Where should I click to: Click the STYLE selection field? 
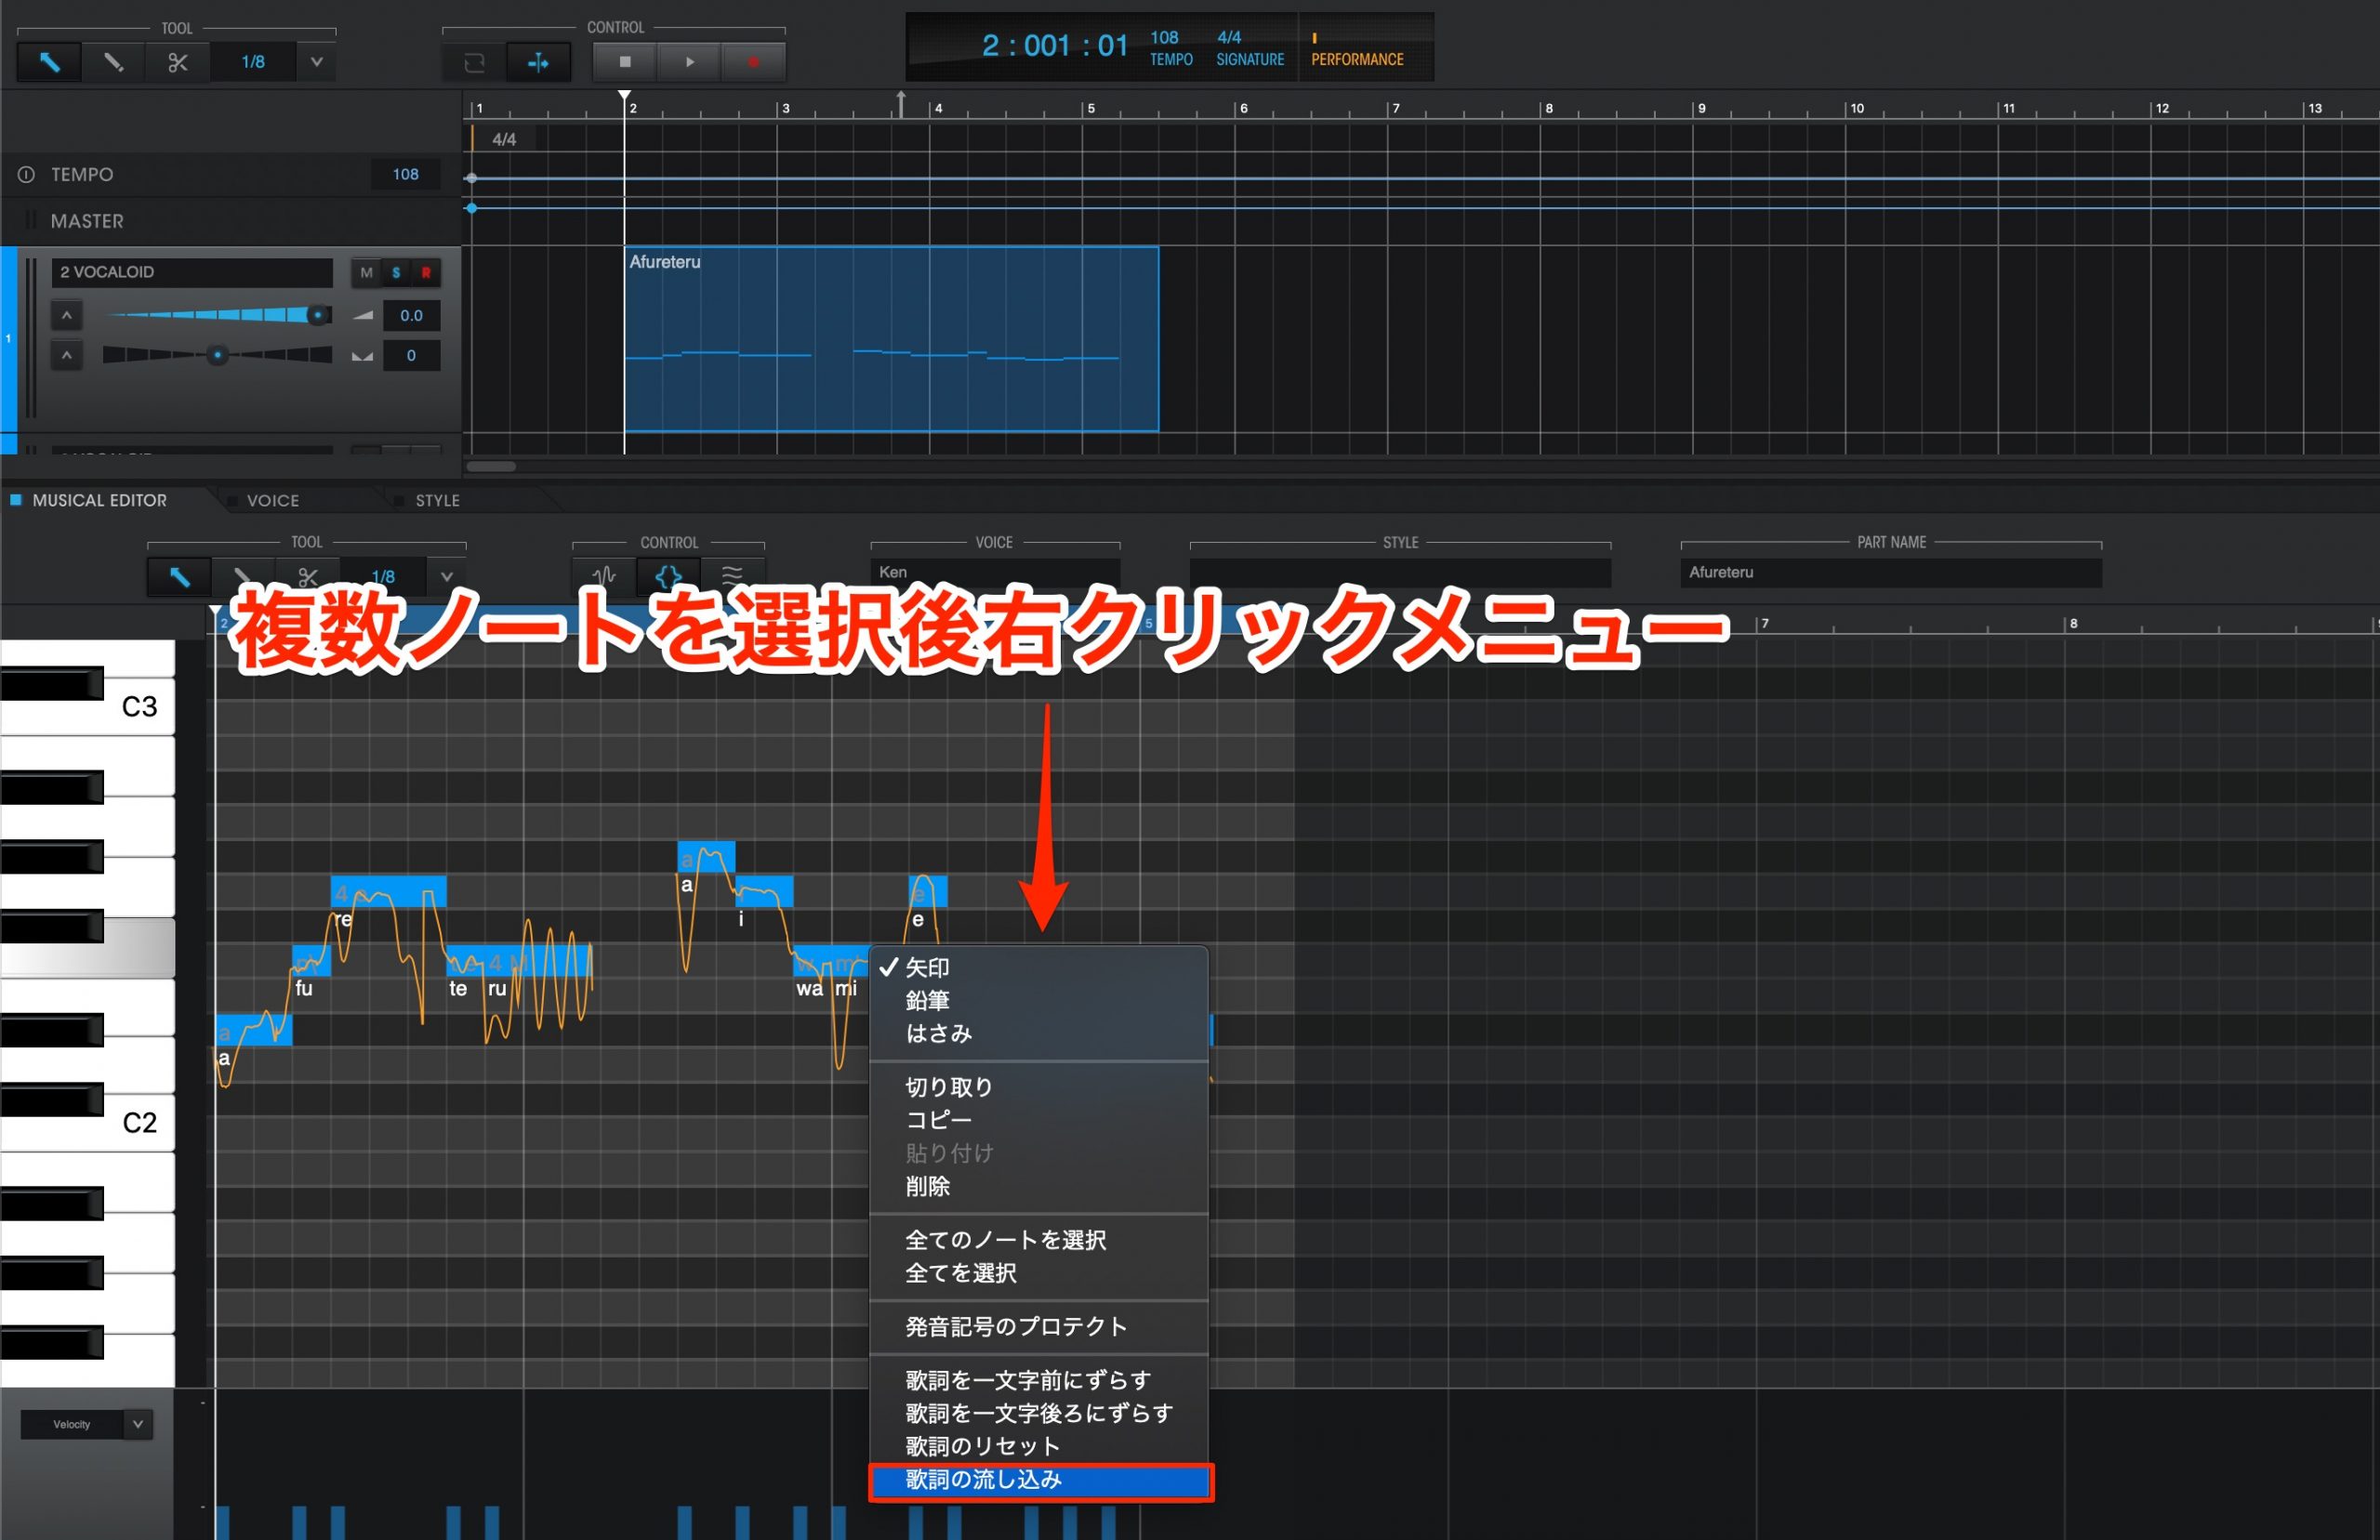pyautogui.click(x=1400, y=573)
